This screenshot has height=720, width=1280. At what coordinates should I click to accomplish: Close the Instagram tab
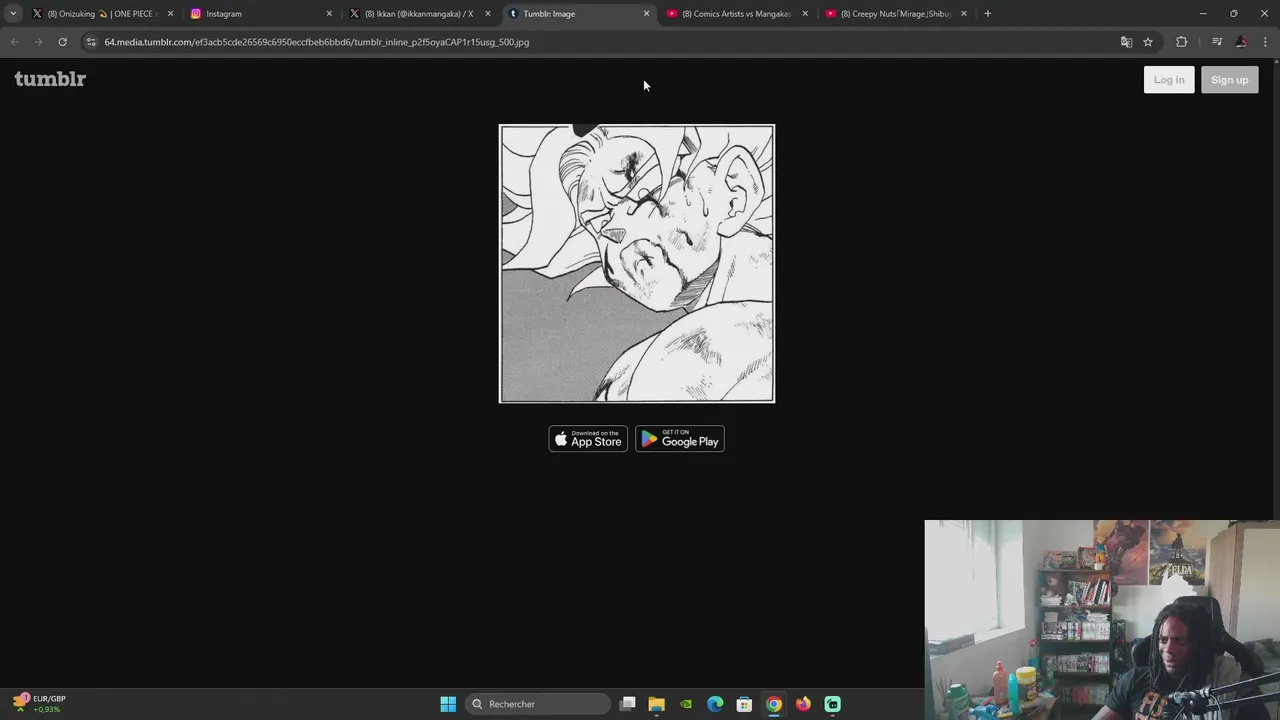point(329,14)
